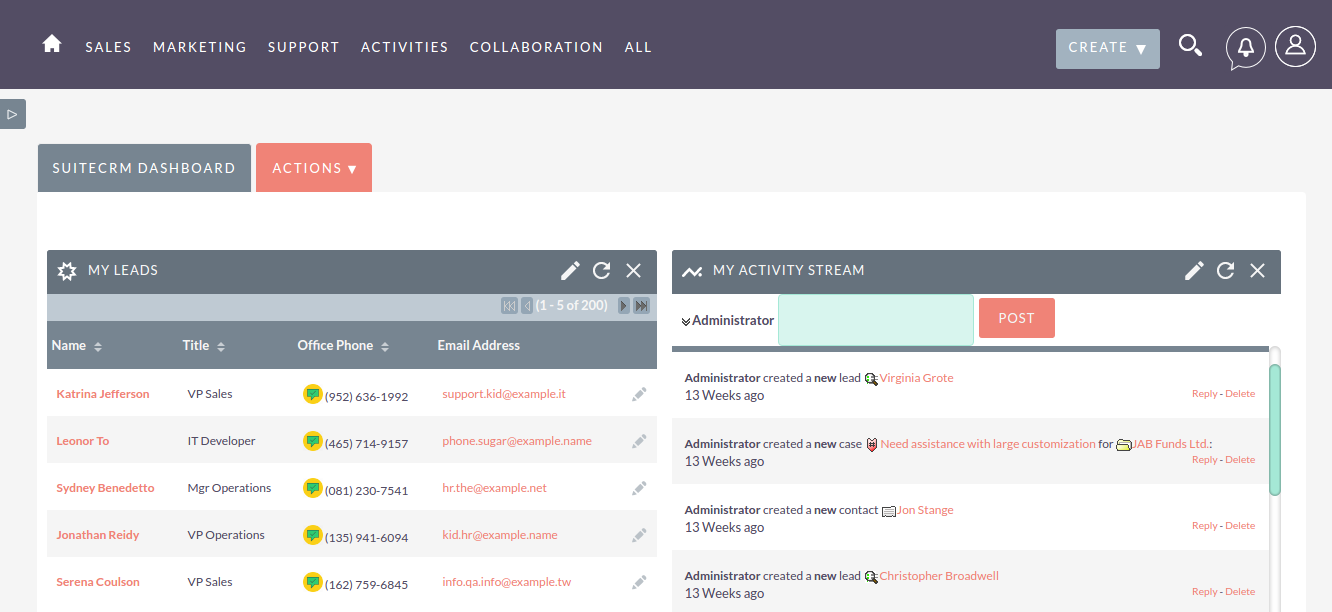Open Jonathan Reidy lead record
1332x612 pixels.
point(98,535)
